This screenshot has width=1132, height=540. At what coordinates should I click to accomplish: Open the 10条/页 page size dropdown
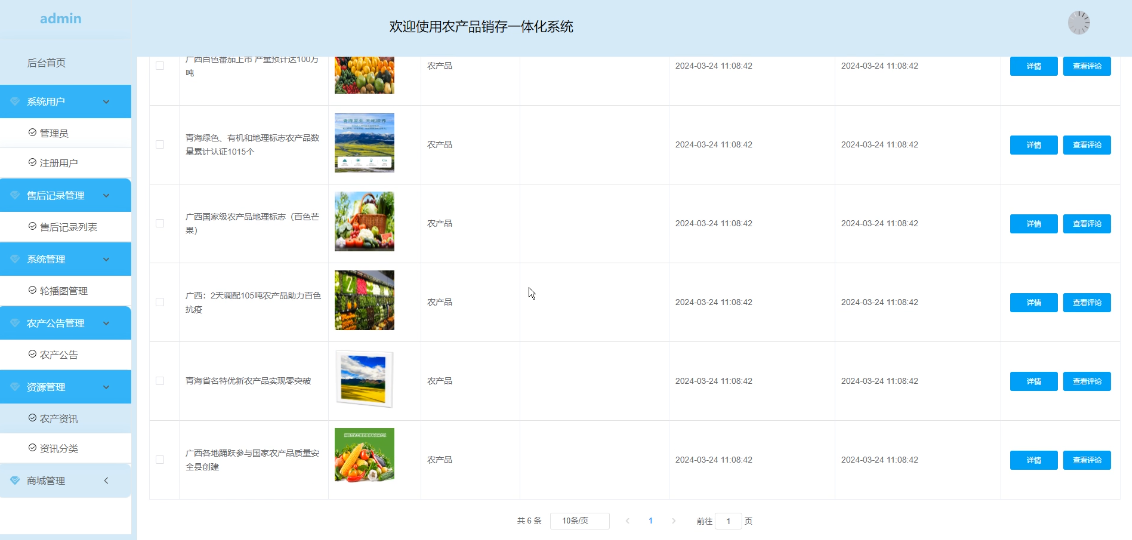coord(580,521)
